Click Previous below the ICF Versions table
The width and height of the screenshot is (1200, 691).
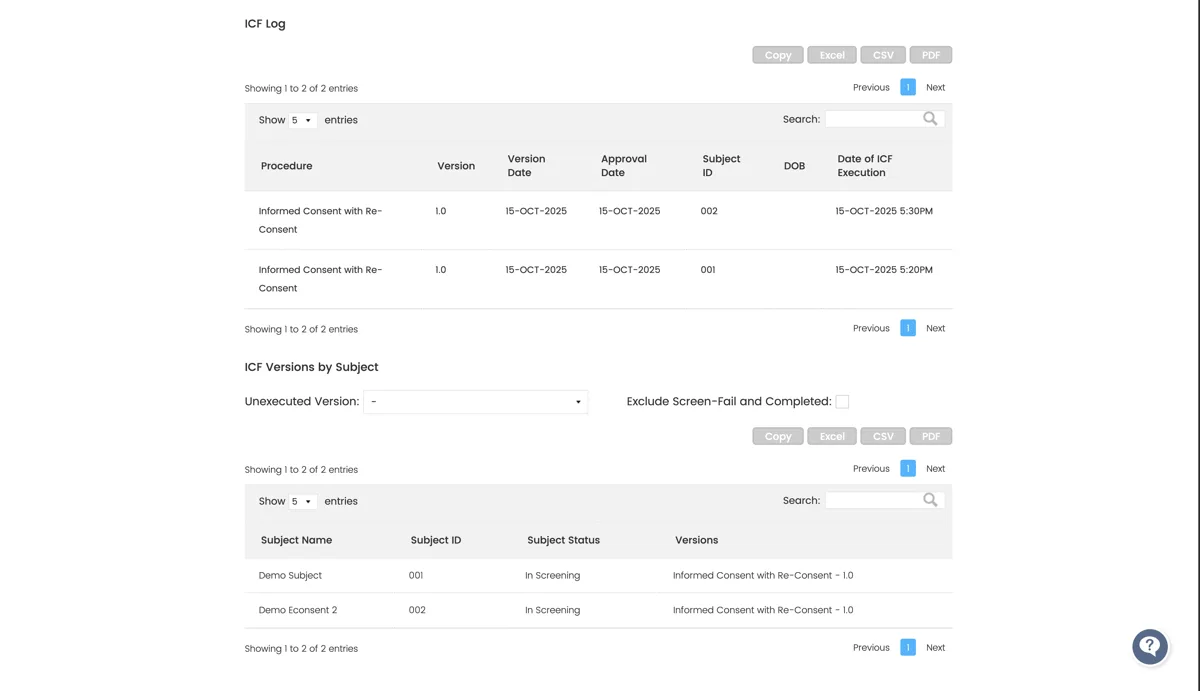(870, 647)
